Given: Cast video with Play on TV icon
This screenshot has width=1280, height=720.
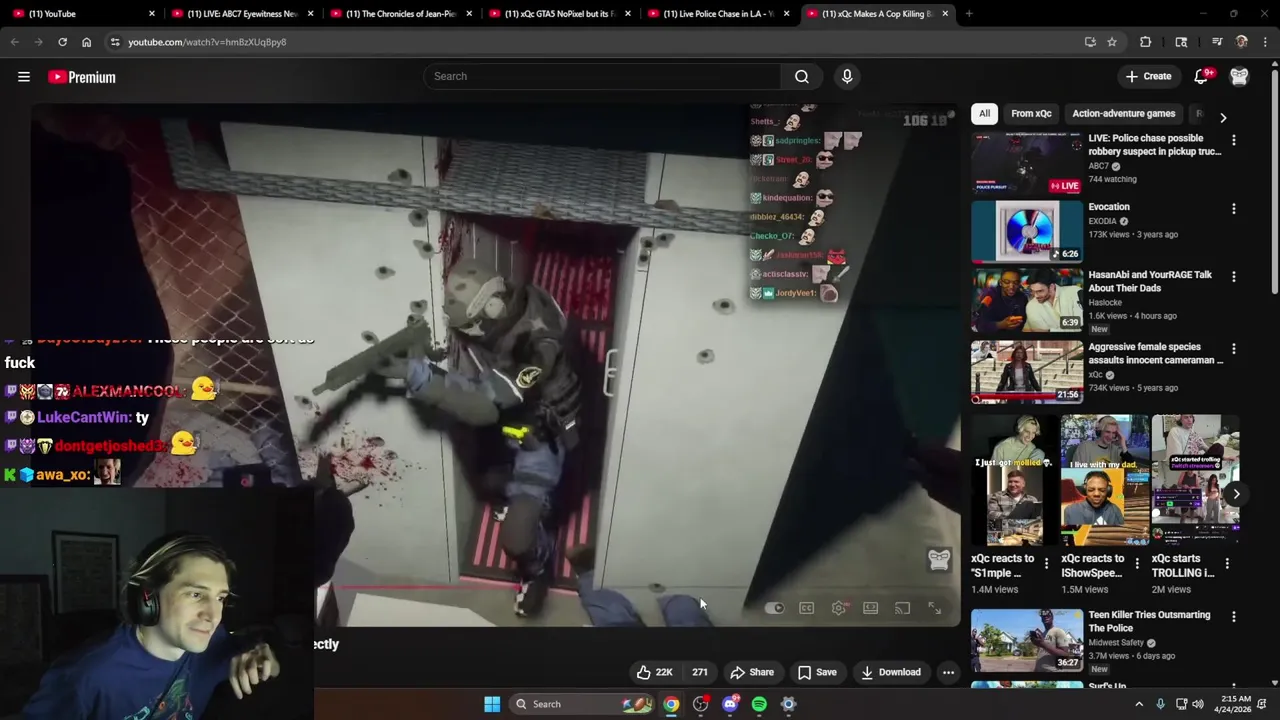Looking at the screenshot, I should (x=903, y=608).
